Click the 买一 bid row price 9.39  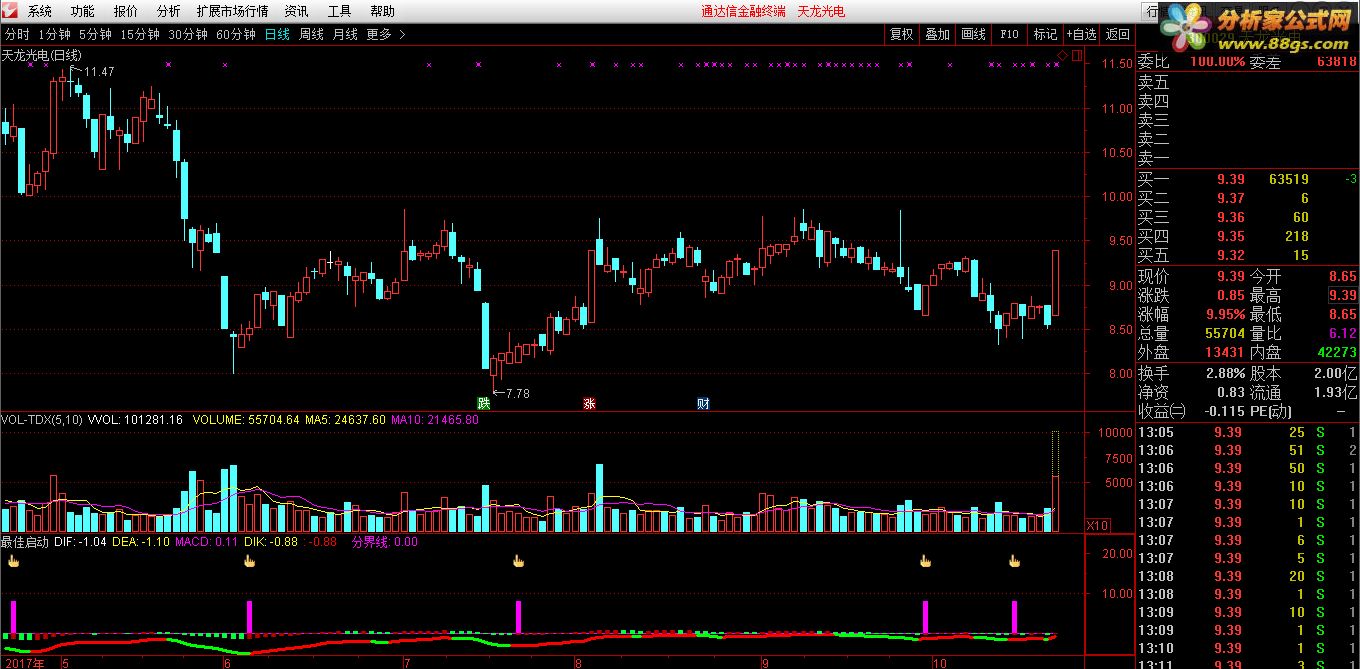(1230, 180)
